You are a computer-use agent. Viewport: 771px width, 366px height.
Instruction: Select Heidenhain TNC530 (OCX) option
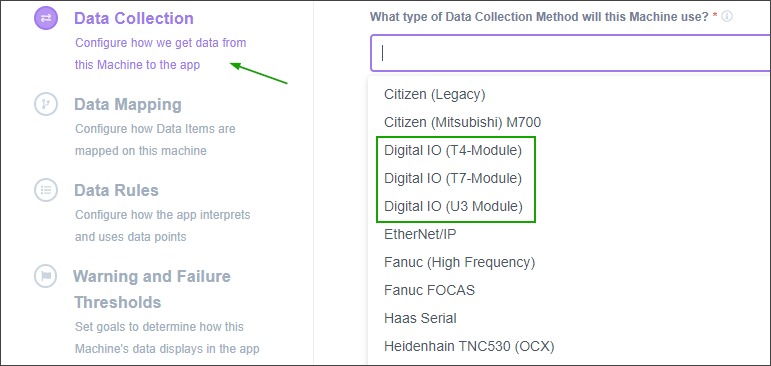569,346
